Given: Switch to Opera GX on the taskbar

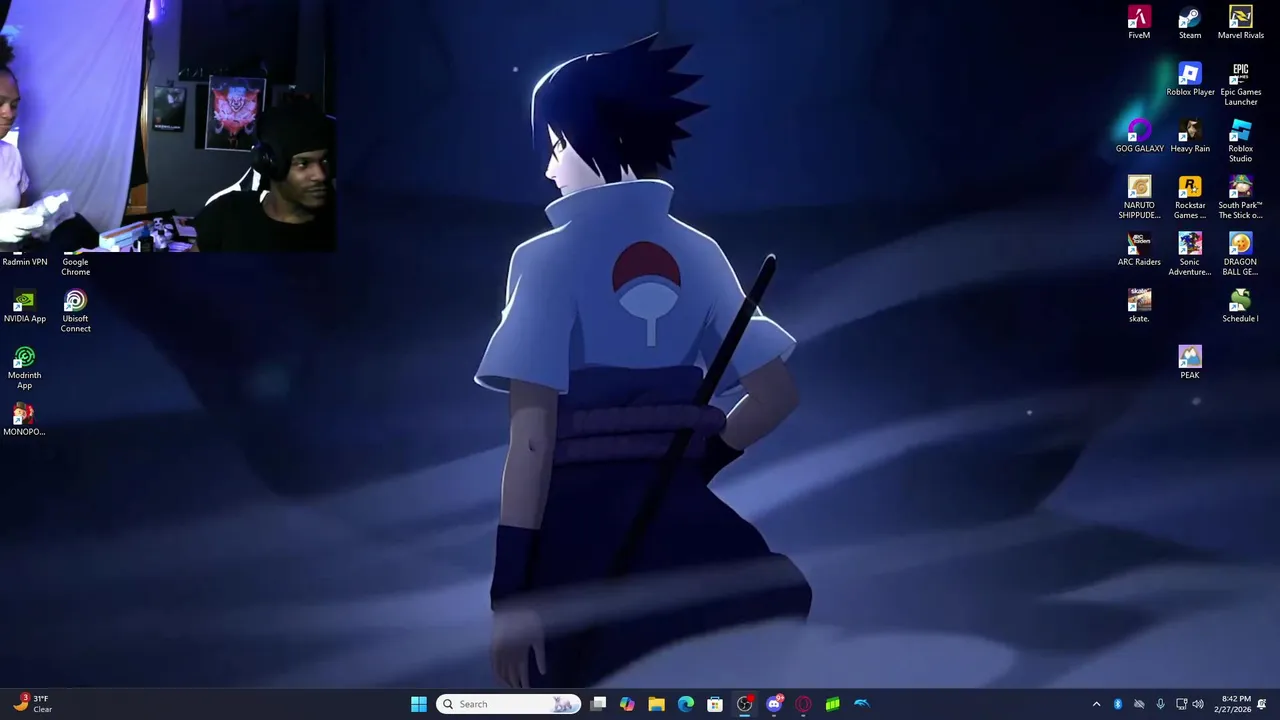Looking at the screenshot, I should (803, 704).
